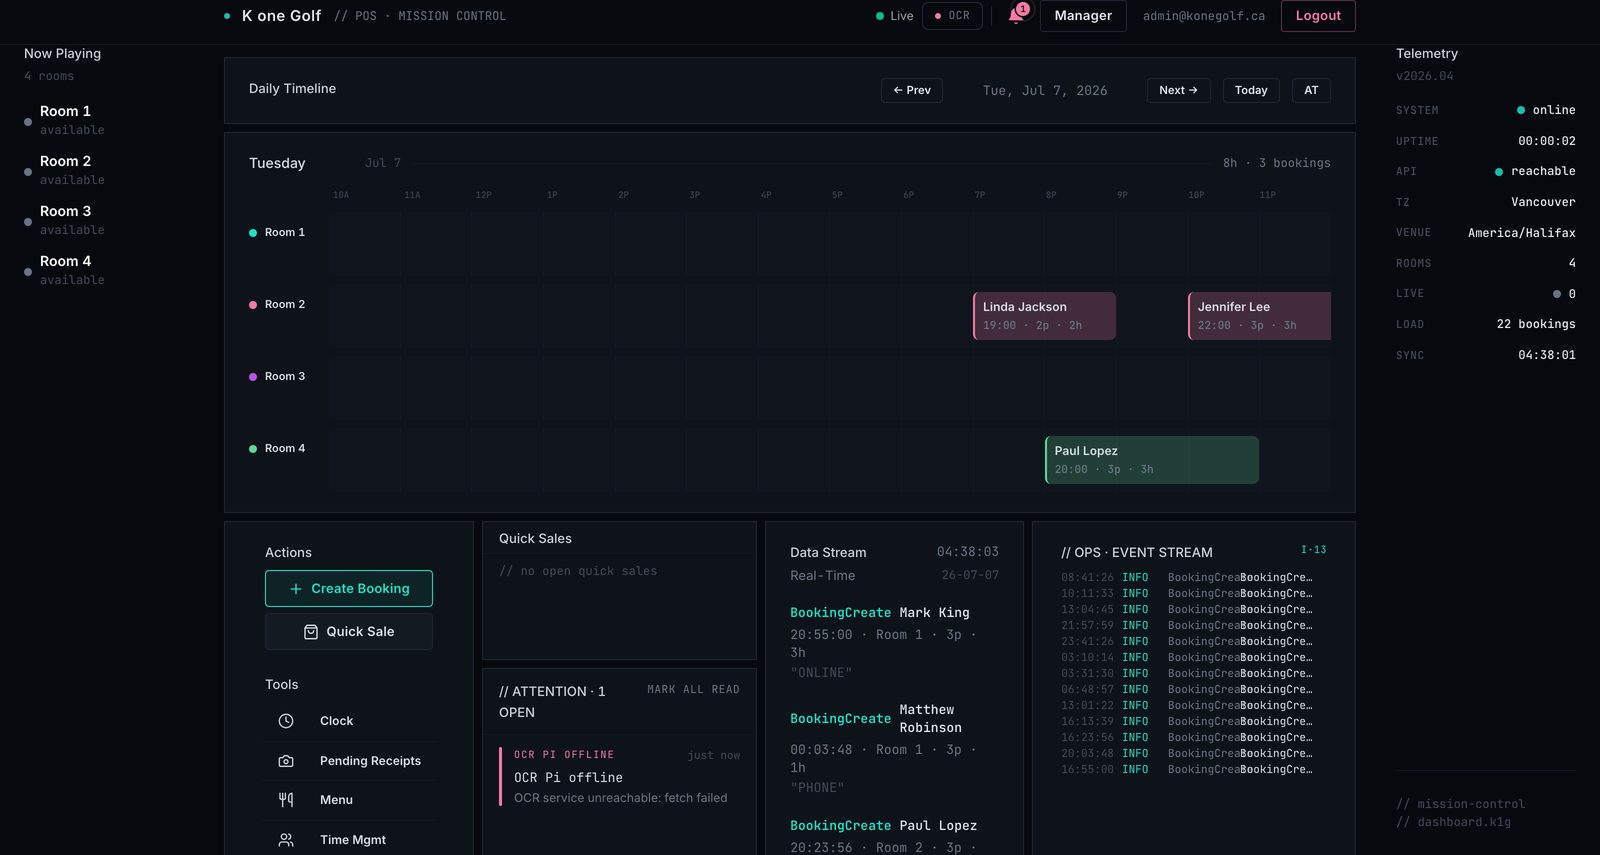The image size is (1600, 855).
Task: Click admin@konegolf.ca account email
Action: pos(1204,16)
